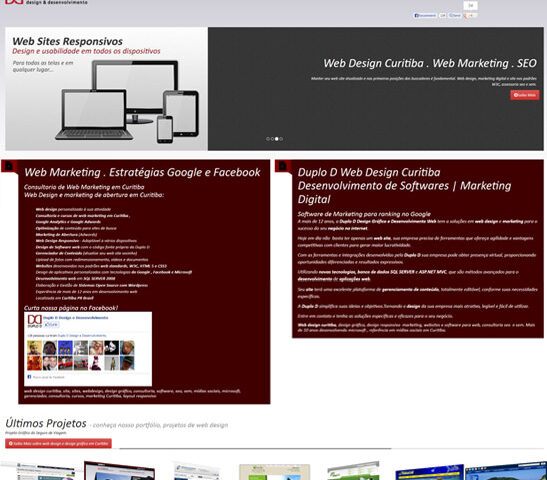Screen dimensions: 547x480
Task: Click document icon beside Duplo D Web Design heading
Action: pos(283,166)
